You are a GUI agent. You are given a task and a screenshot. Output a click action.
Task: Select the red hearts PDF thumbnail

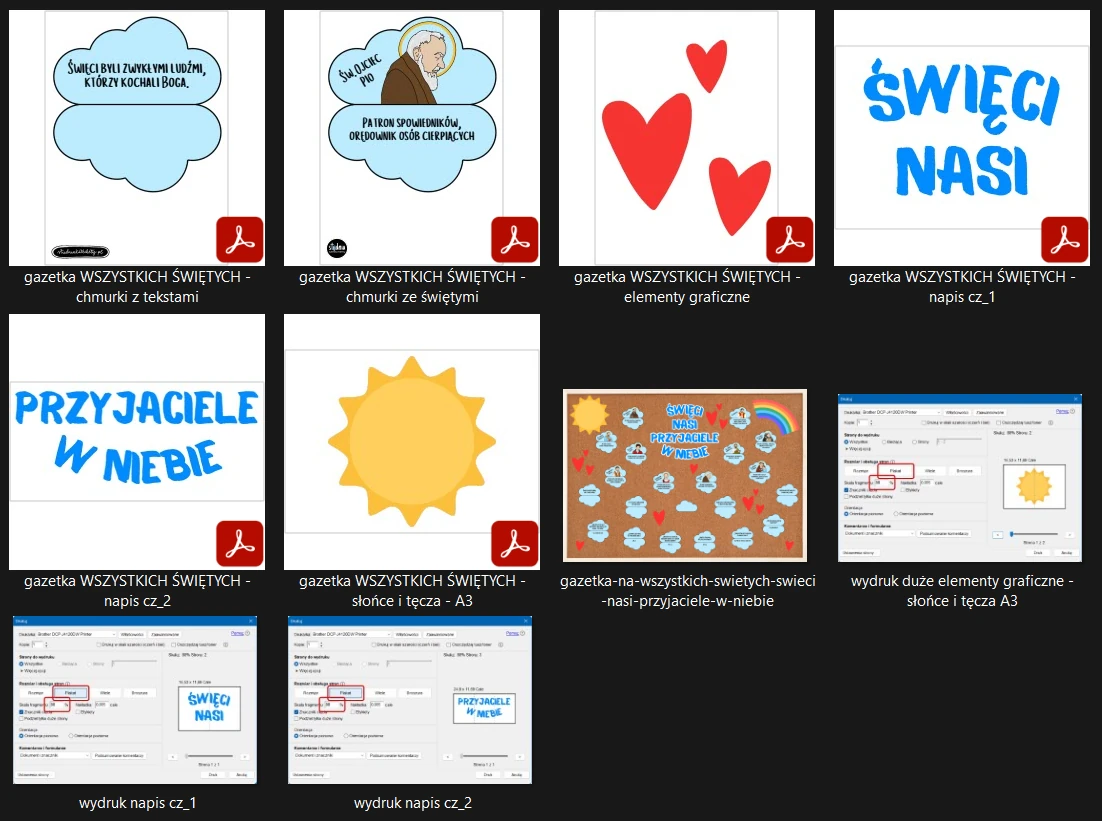tap(687, 138)
